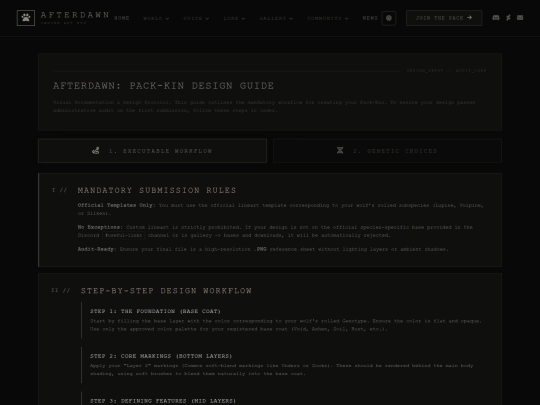The width and height of the screenshot is (540, 405).
Task: Expand the Community dropdown menu
Action: click(328, 18)
